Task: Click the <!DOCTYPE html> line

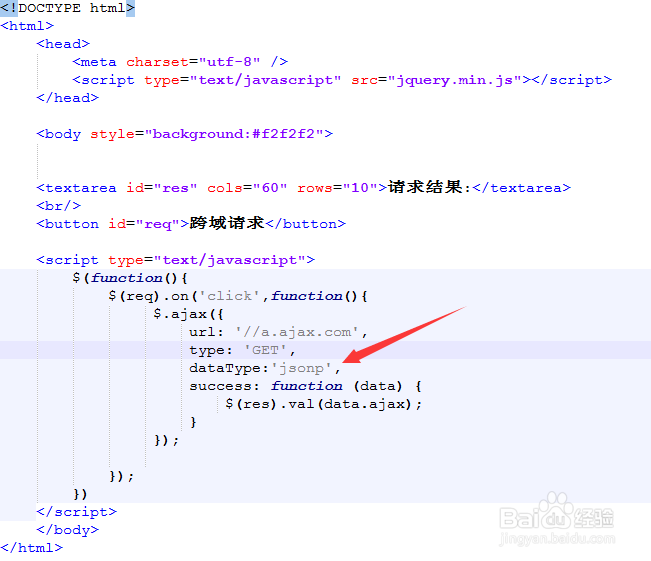Action: tap(67, 8)
